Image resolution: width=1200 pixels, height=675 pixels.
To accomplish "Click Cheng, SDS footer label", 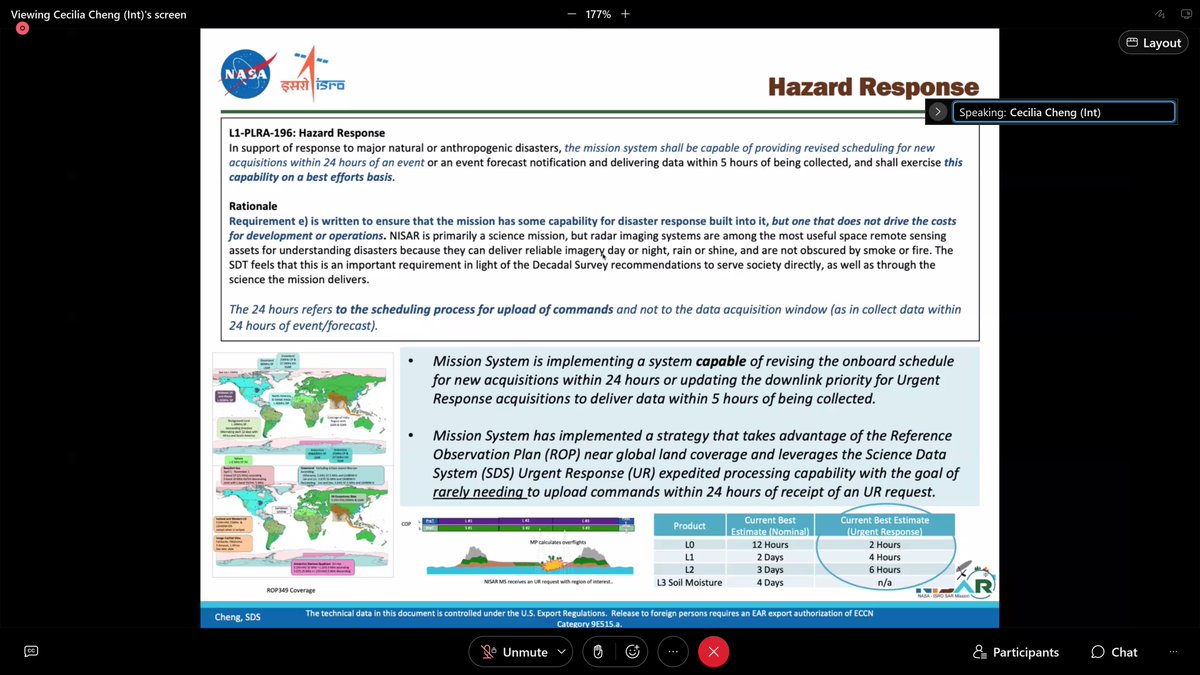I will point(238,617).
